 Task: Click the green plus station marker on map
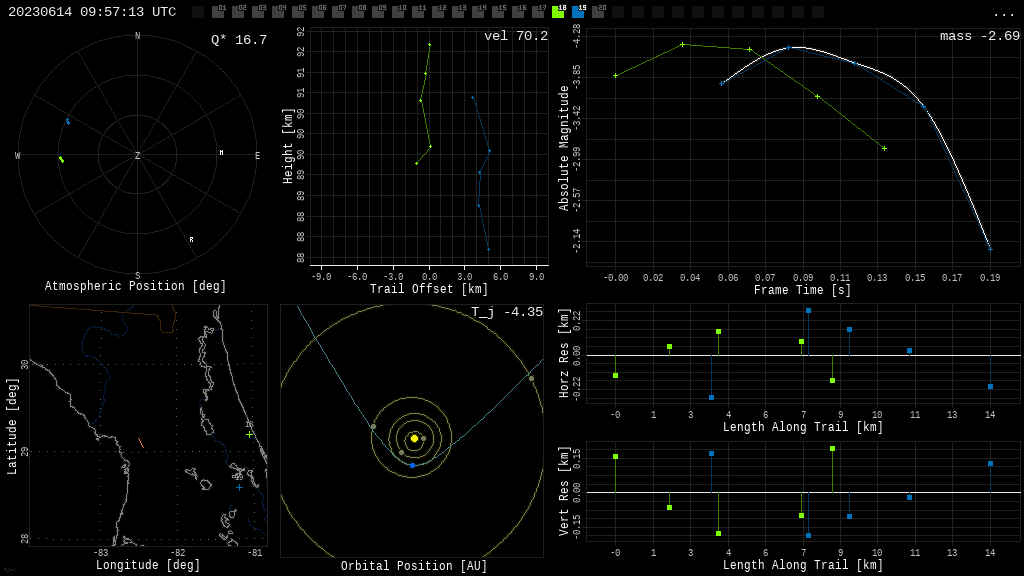[249, 434]
